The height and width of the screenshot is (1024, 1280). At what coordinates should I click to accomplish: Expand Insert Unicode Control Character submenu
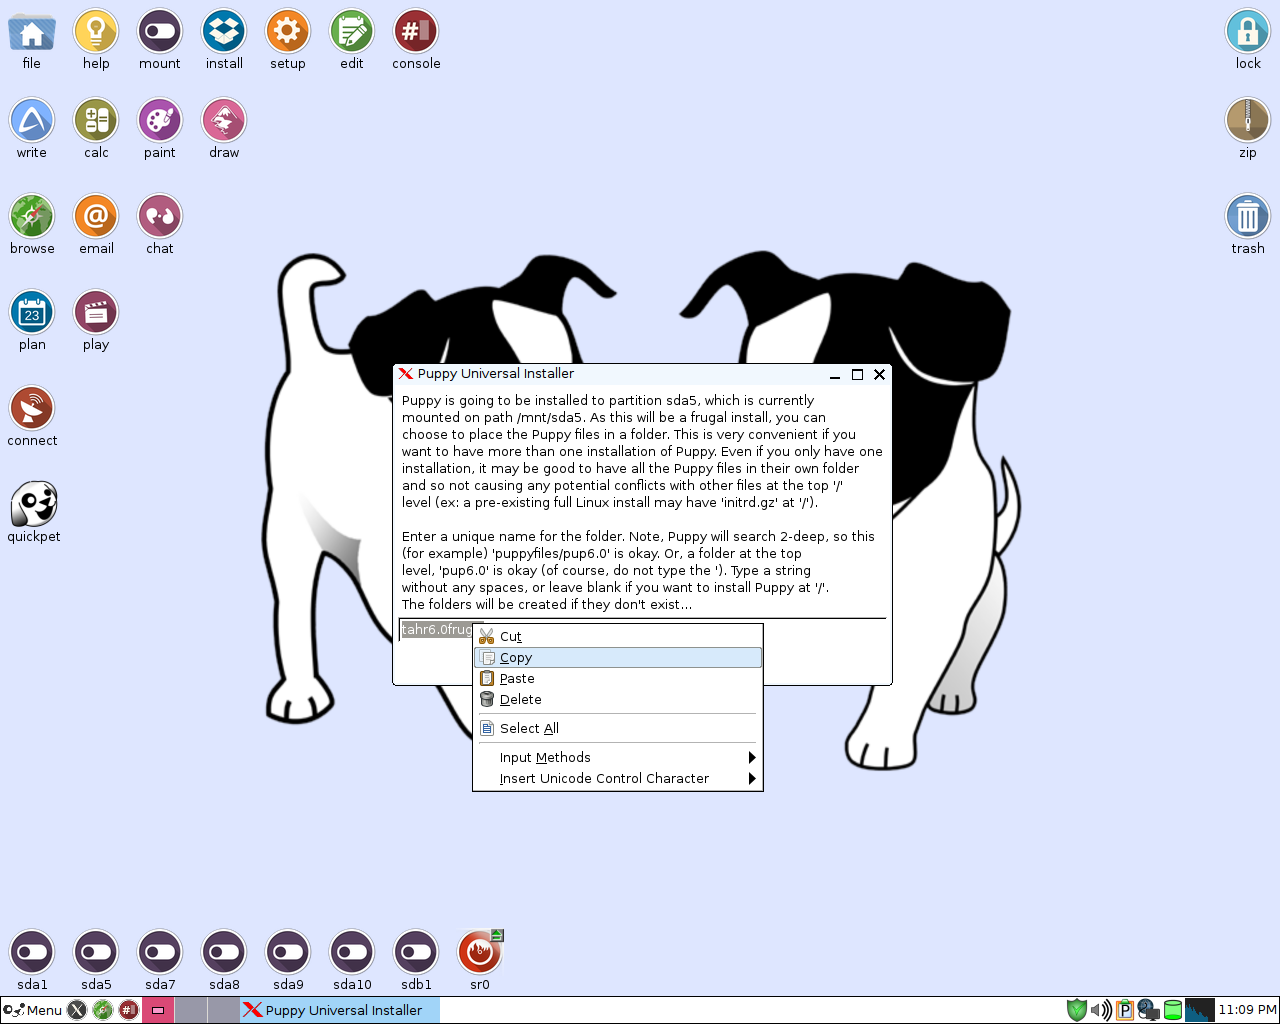pos(618,778)
